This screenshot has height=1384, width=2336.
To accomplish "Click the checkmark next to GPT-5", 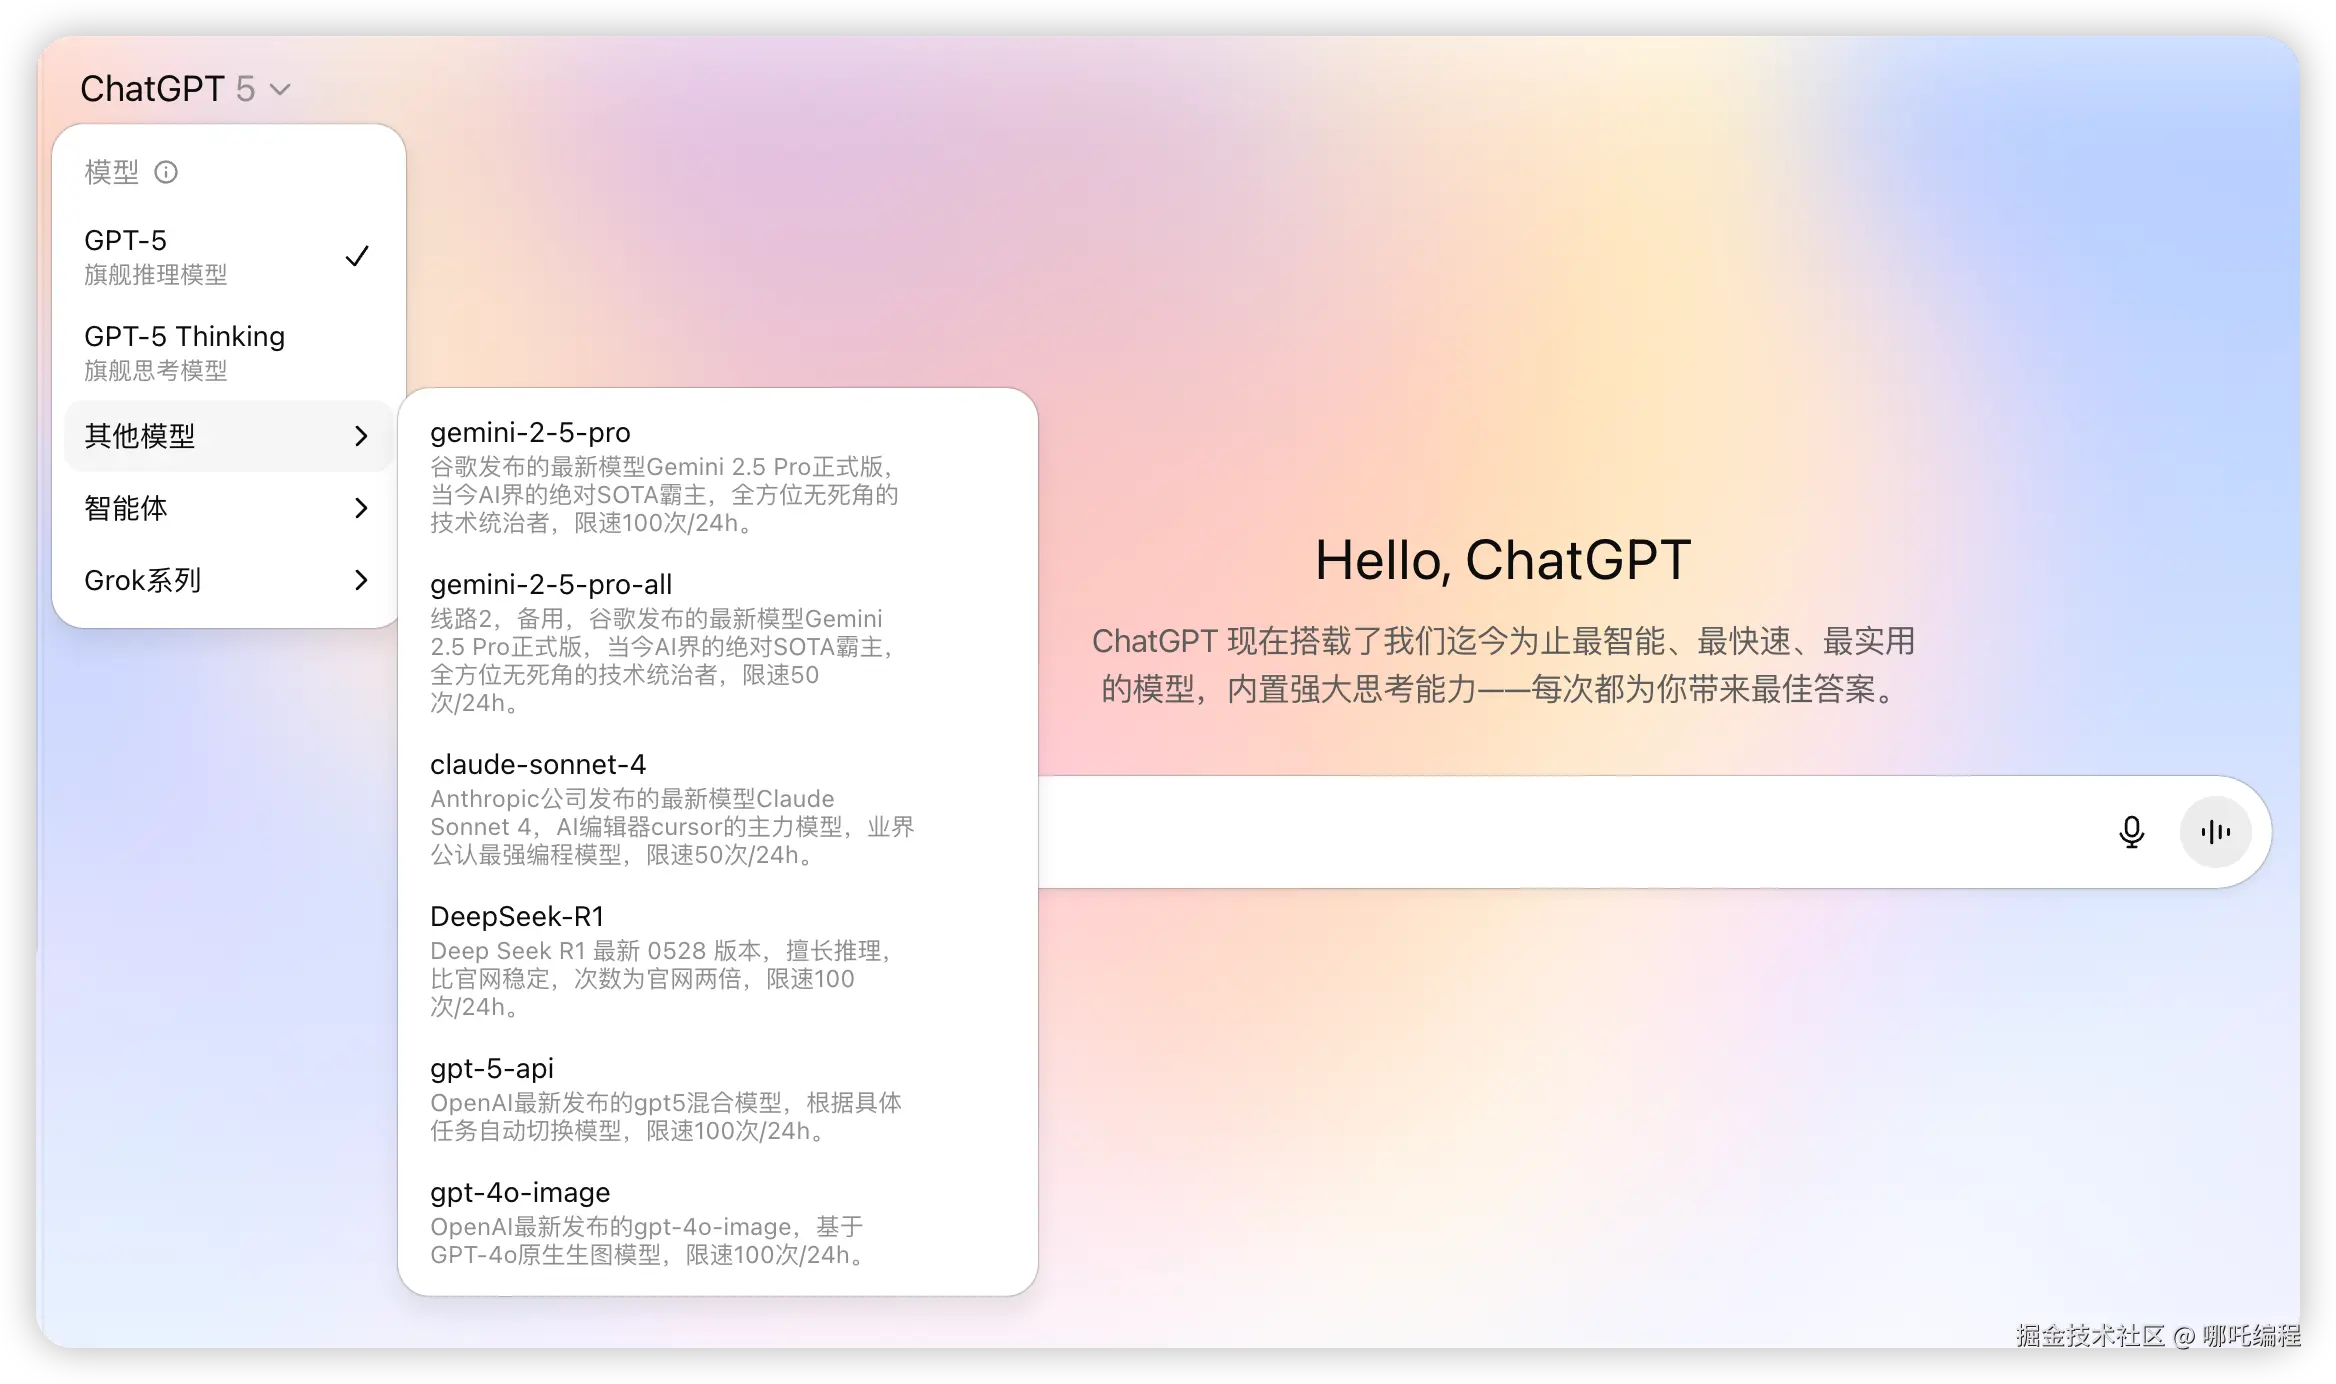I will tap(357, 256).
